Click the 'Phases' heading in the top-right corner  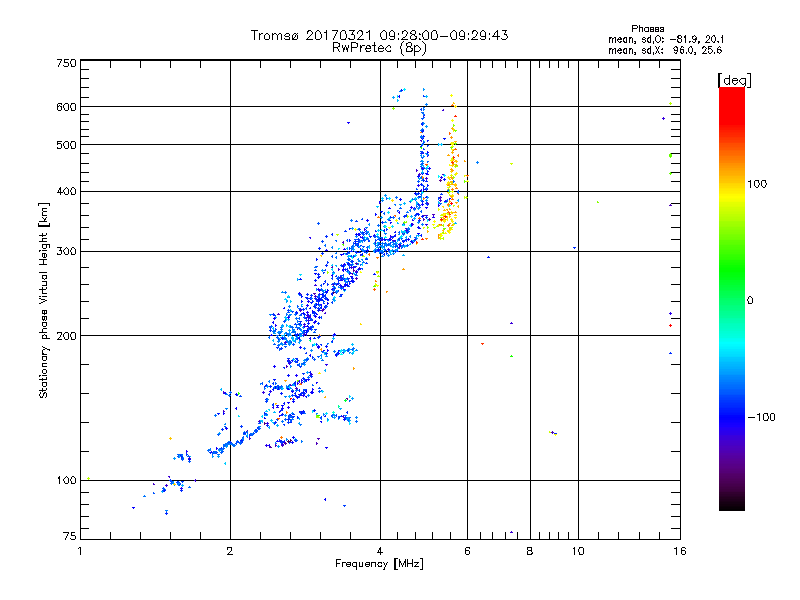pos(647,29)
